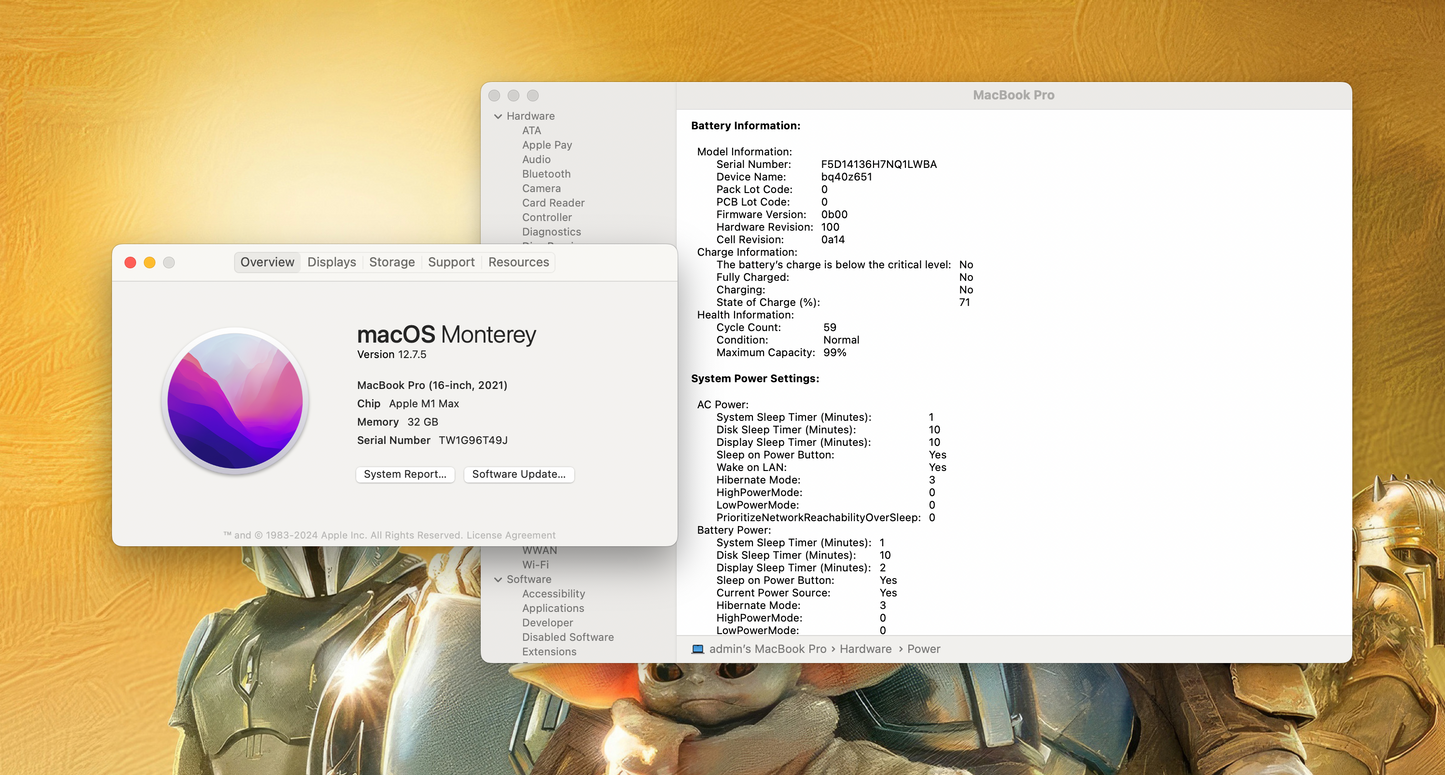This screenshot has width=1445, height=775.
Task: Select Applications under Software
Action: click(x=553, y=608)
